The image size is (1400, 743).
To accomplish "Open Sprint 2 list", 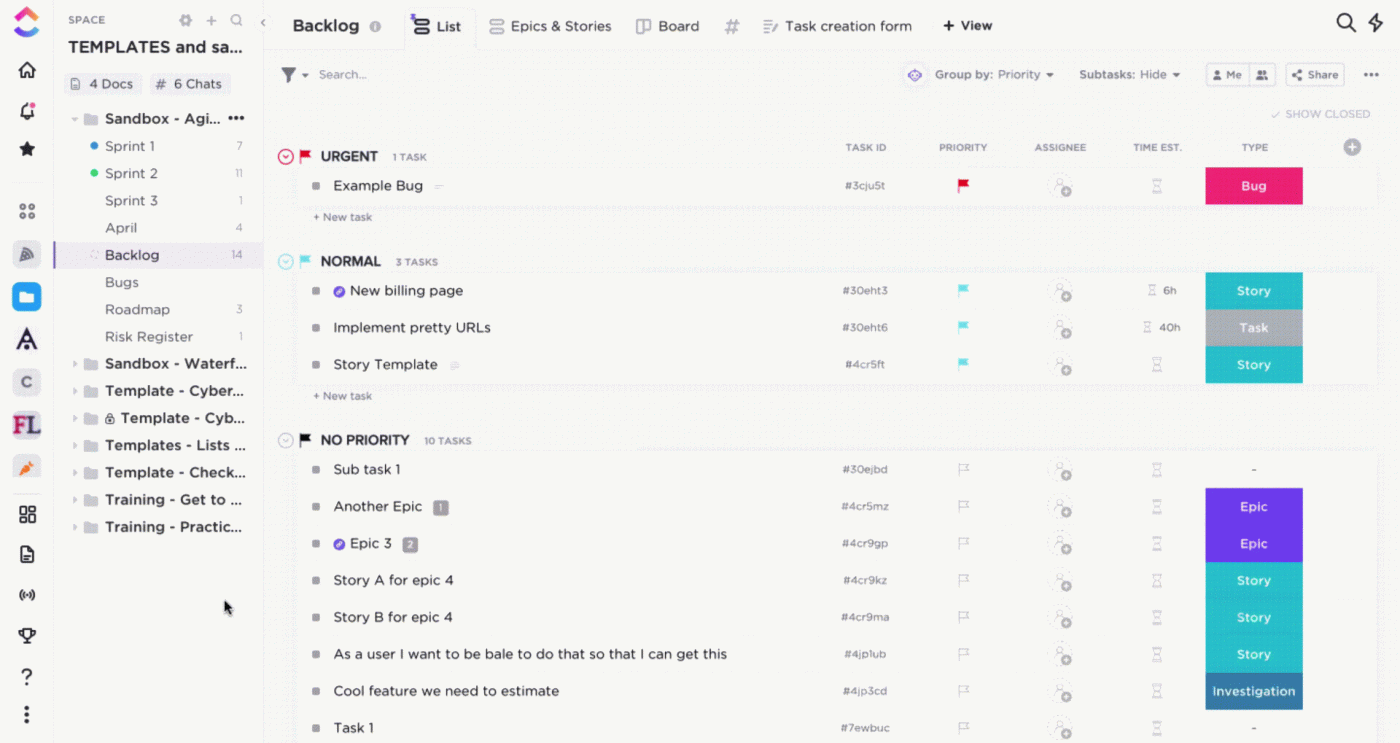I will tap(131, 173).
